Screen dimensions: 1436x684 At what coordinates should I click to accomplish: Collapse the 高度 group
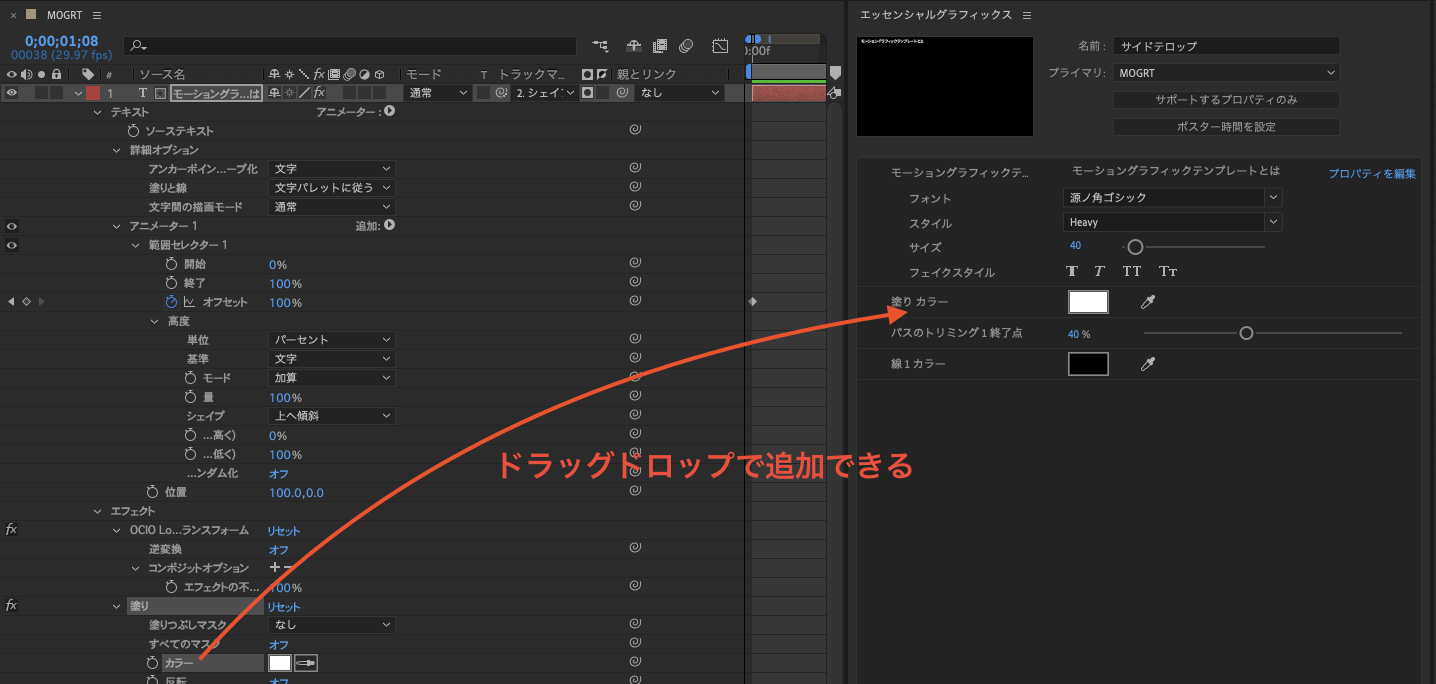154,321
